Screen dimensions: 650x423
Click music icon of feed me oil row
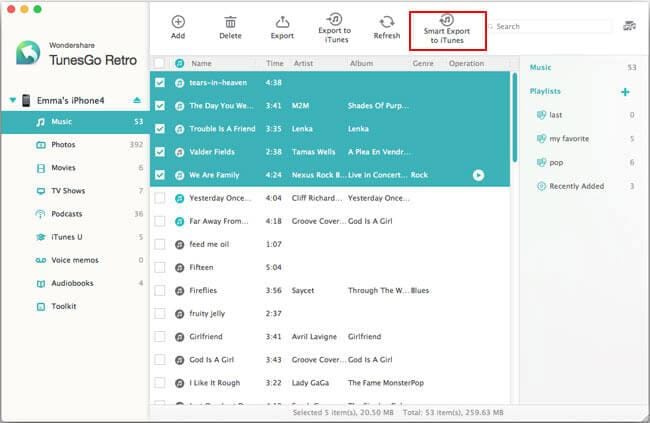point(179,245)
